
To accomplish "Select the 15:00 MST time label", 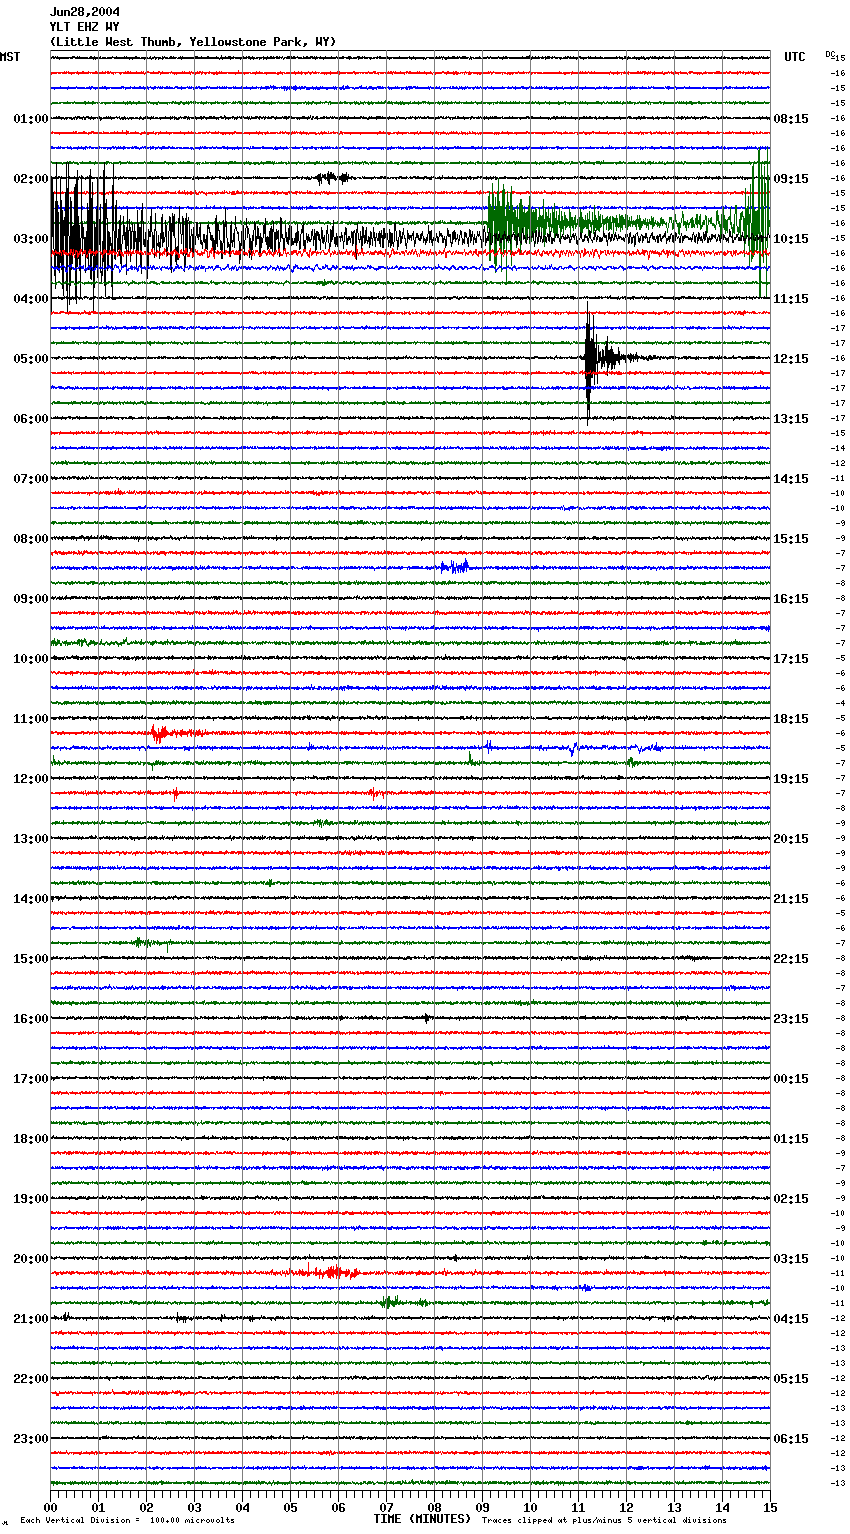I will (x=31, y=959).
